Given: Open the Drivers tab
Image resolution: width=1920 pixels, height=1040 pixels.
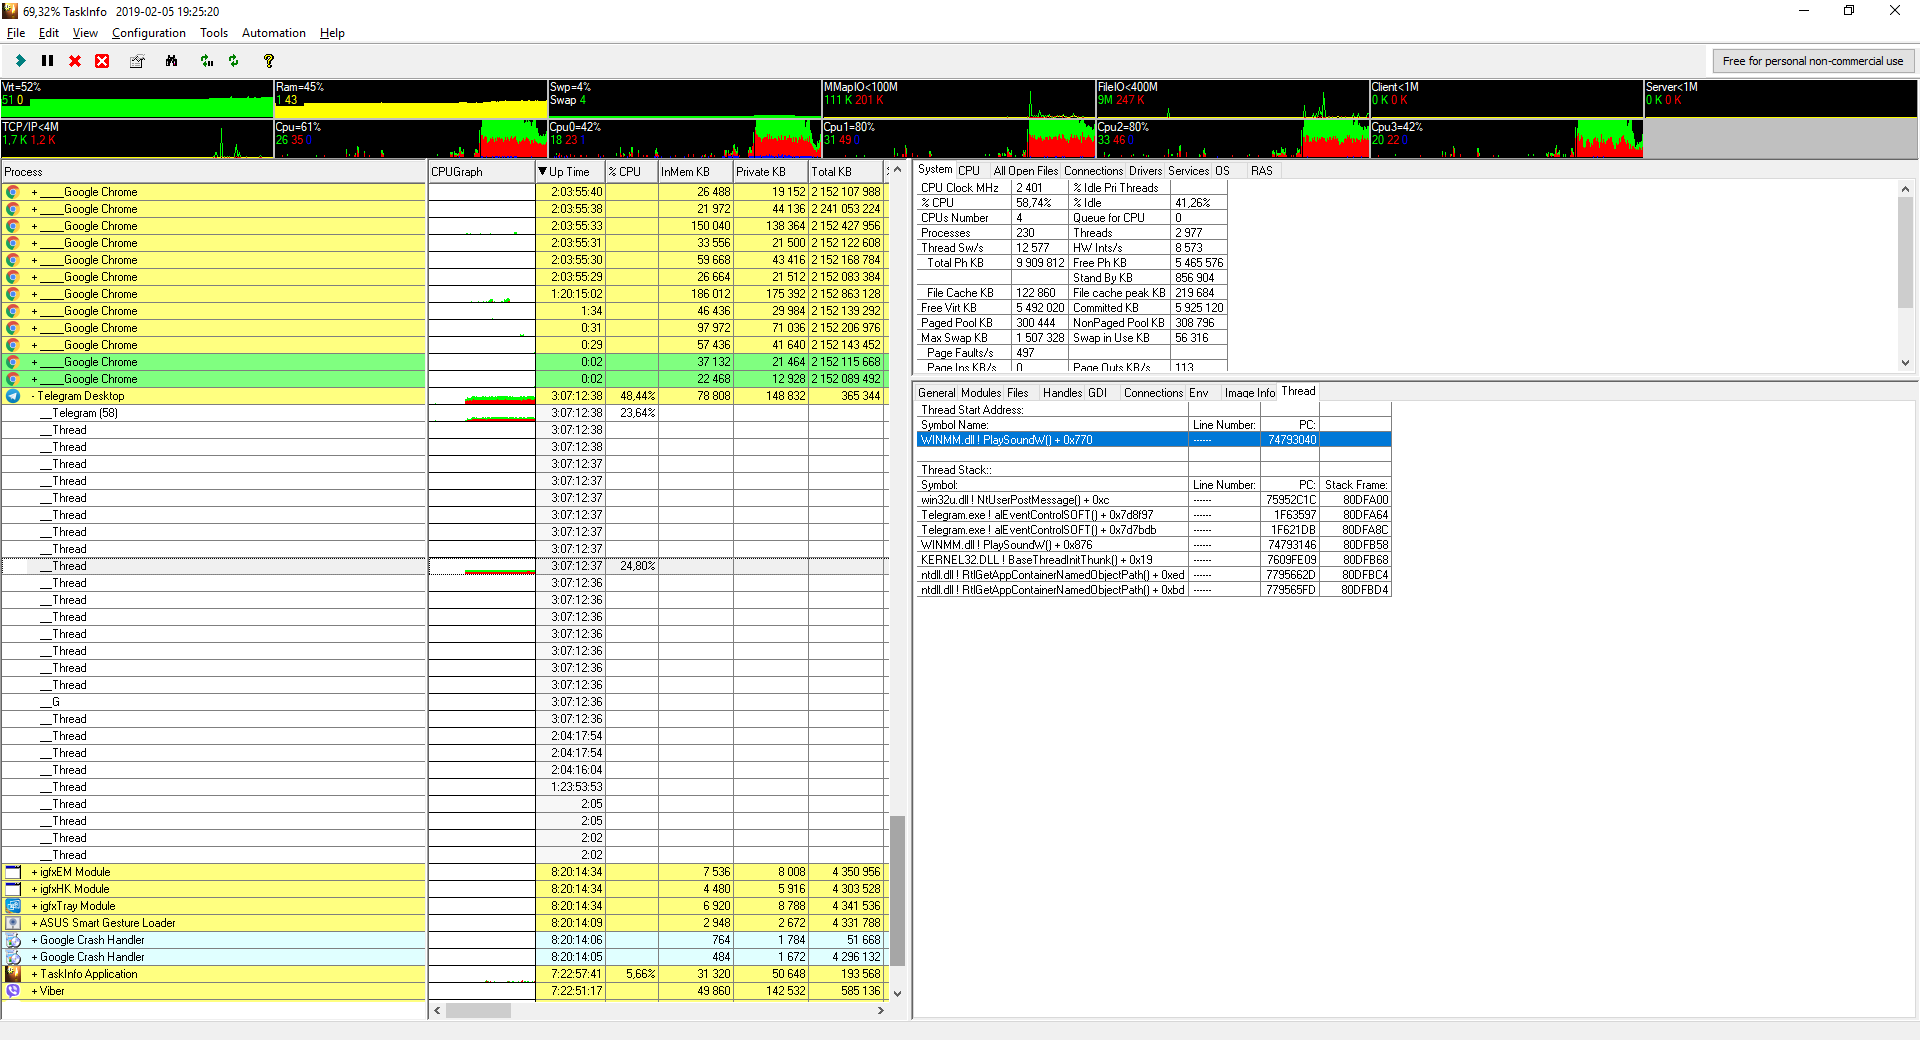Looking at the screenshot, I should [1145, 171].
